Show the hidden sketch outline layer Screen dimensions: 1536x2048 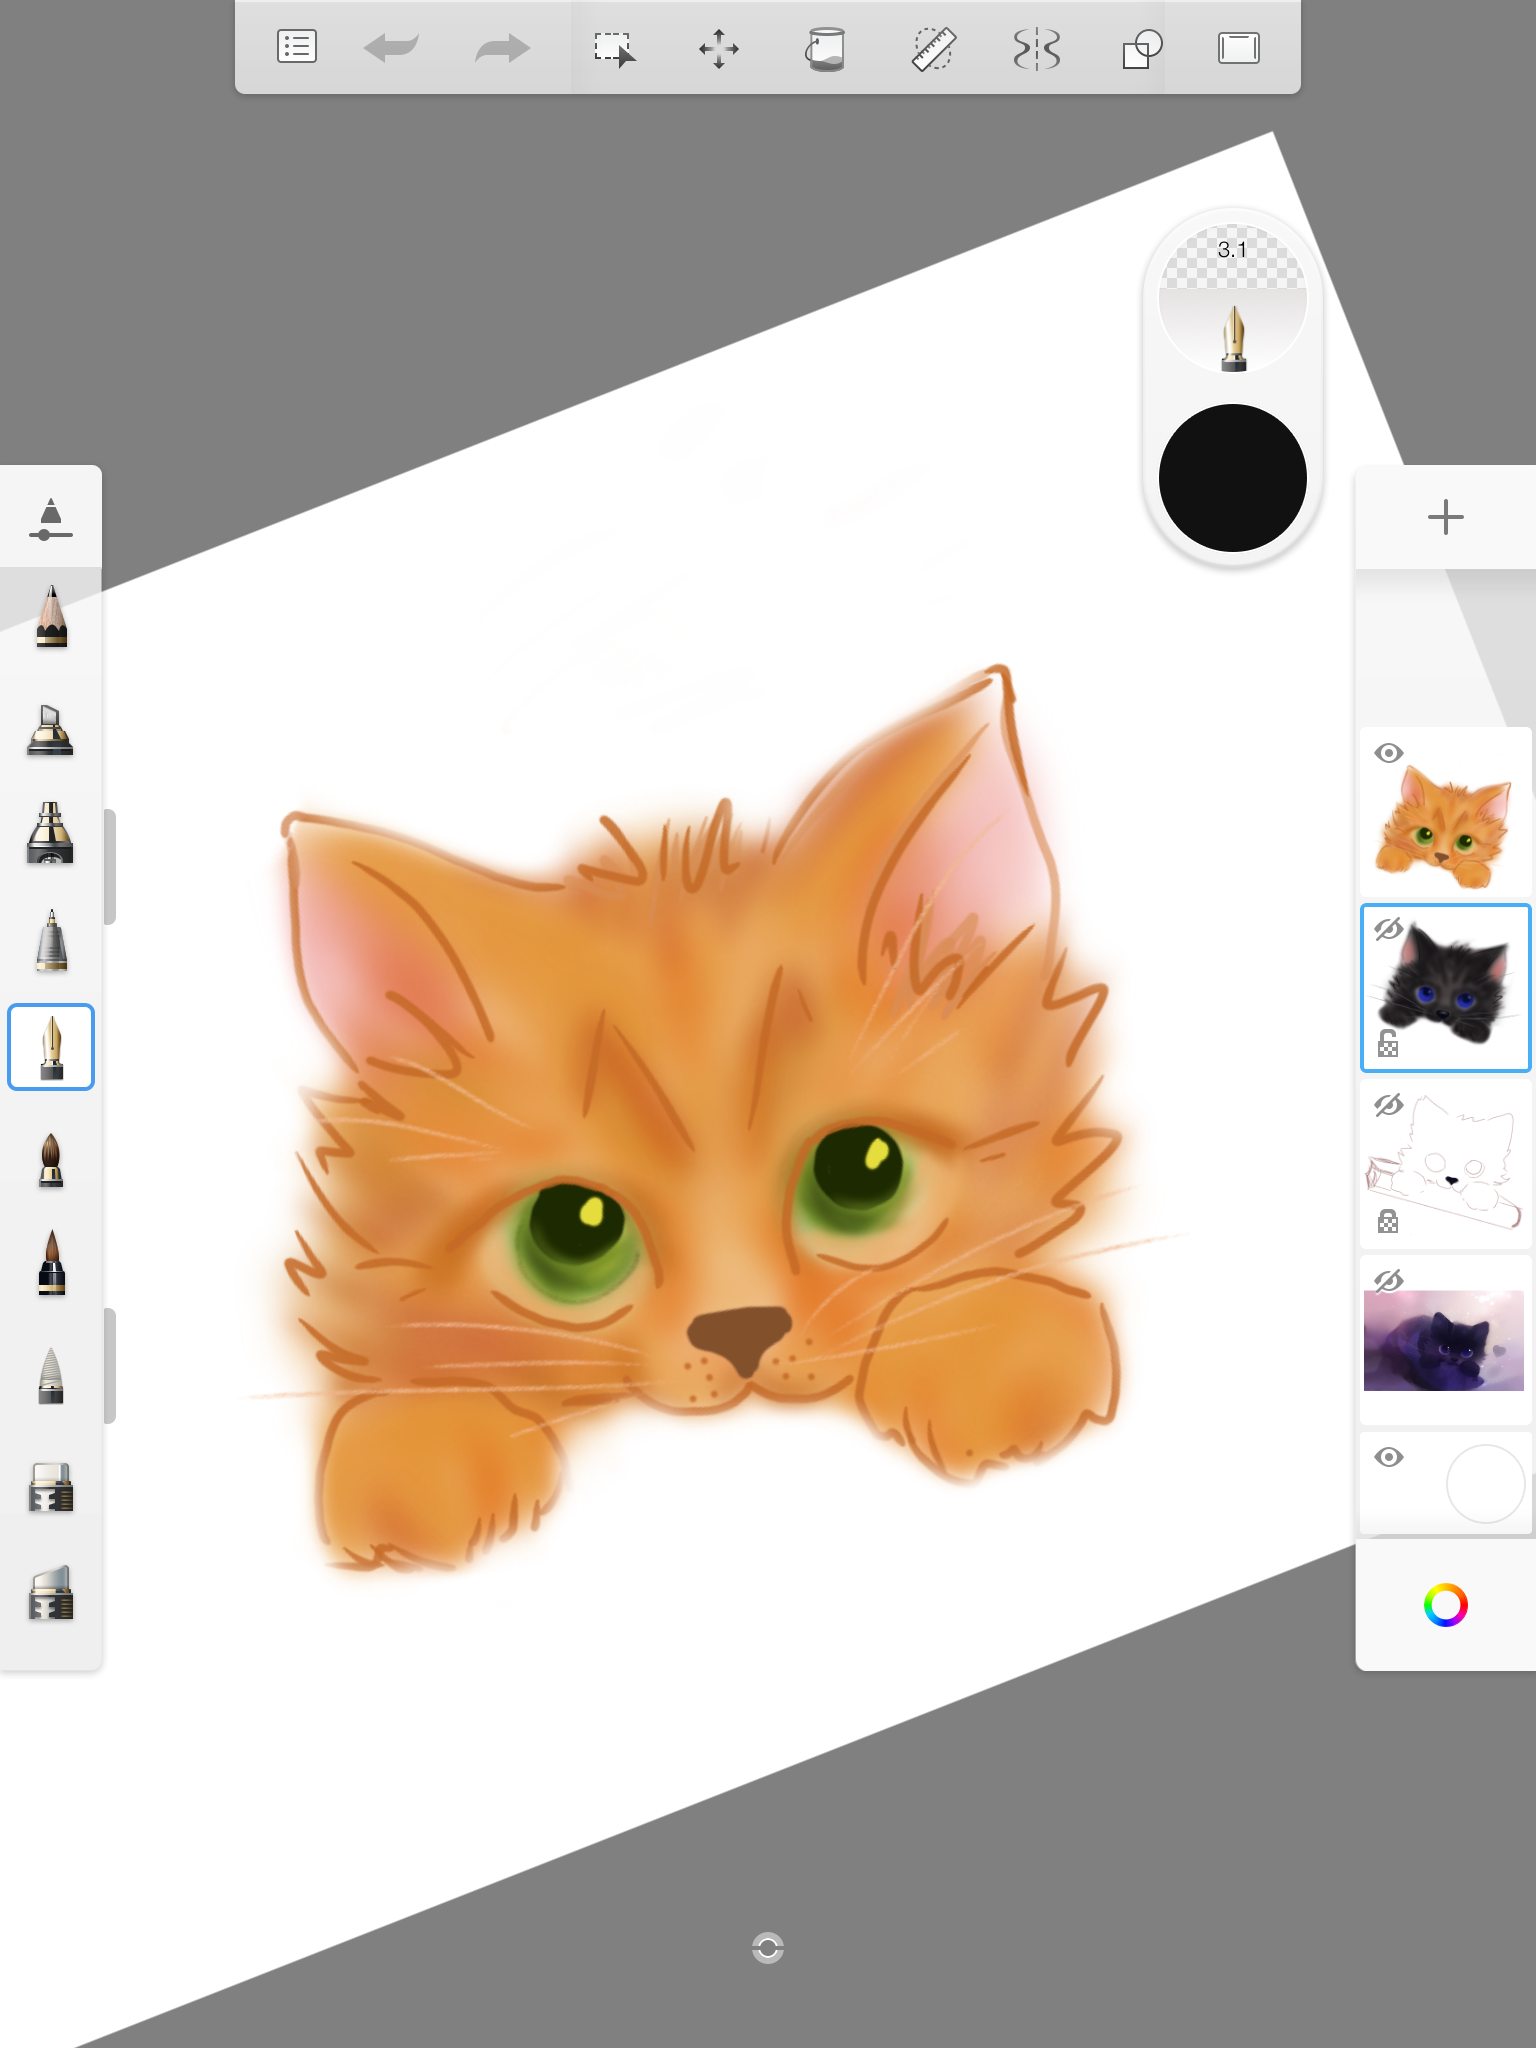pos(1388,1106)
